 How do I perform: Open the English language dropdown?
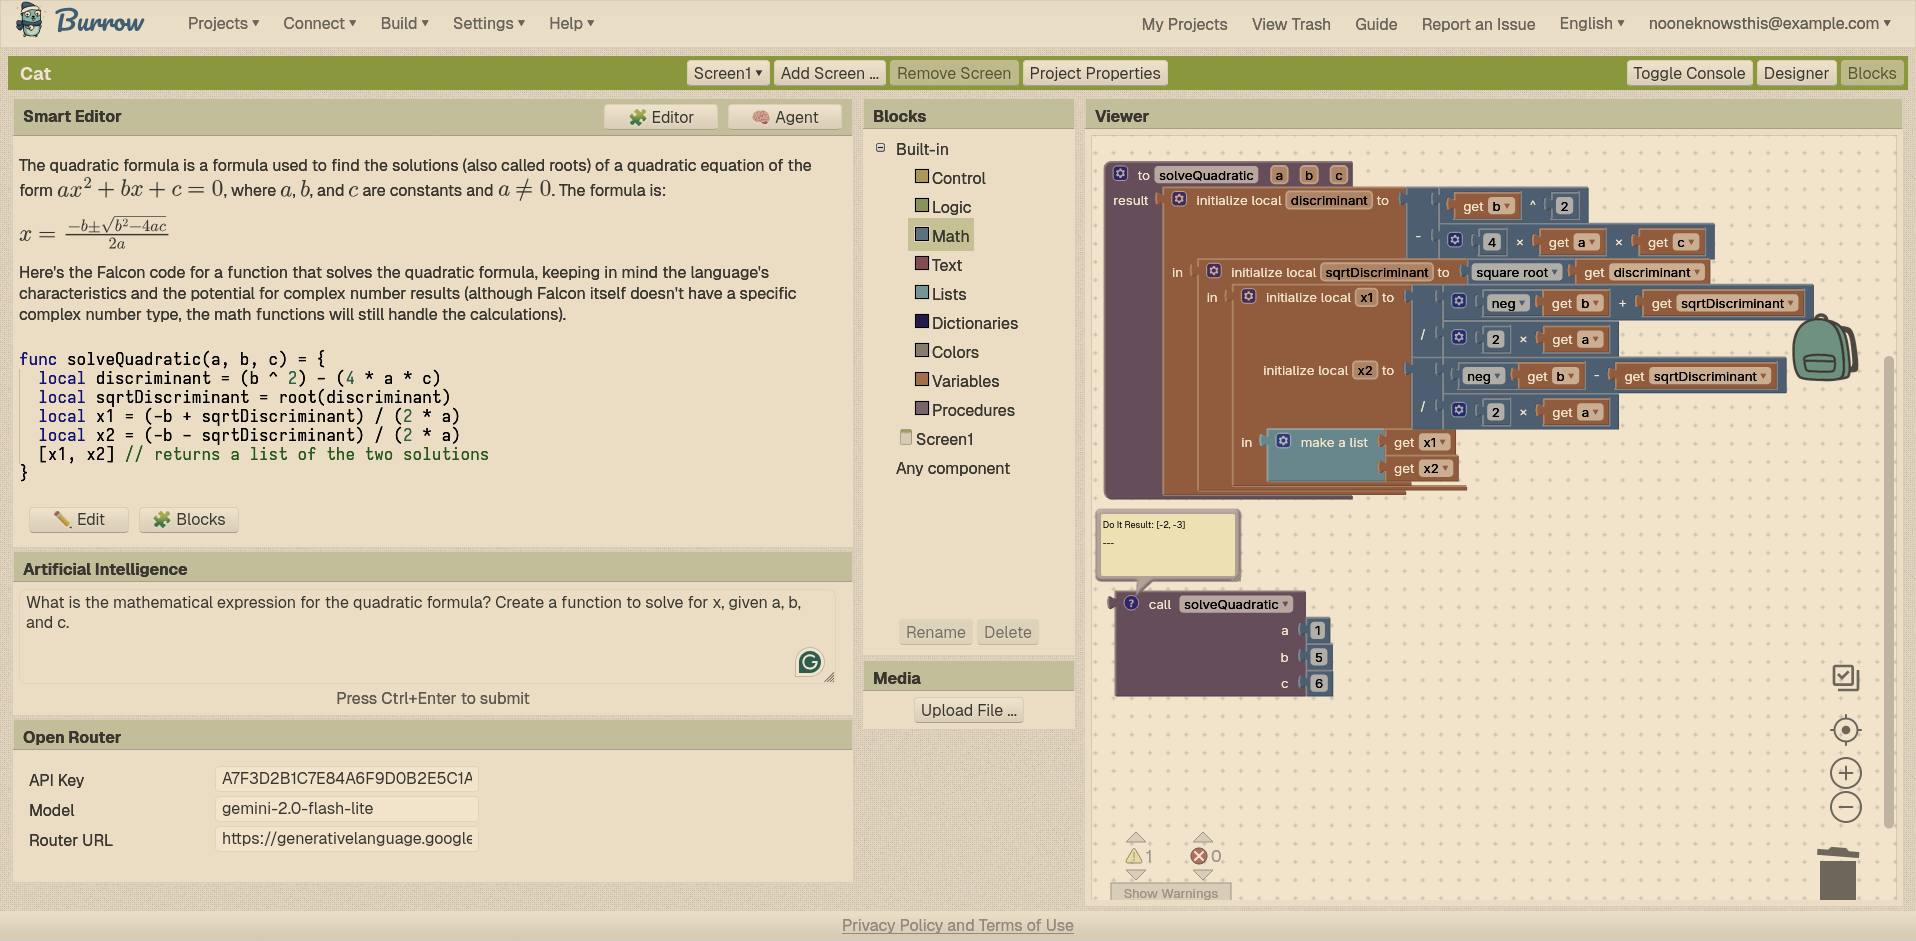1591,23
